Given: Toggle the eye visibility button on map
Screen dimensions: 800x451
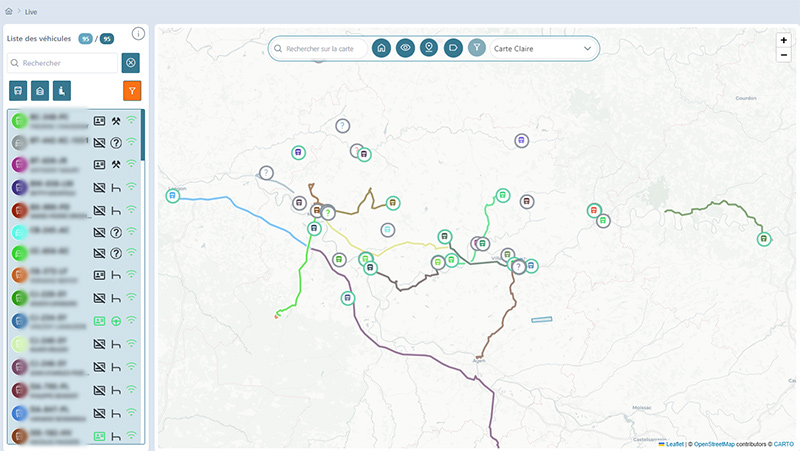Looking at the screenshot, I should (x=405, y=48).
